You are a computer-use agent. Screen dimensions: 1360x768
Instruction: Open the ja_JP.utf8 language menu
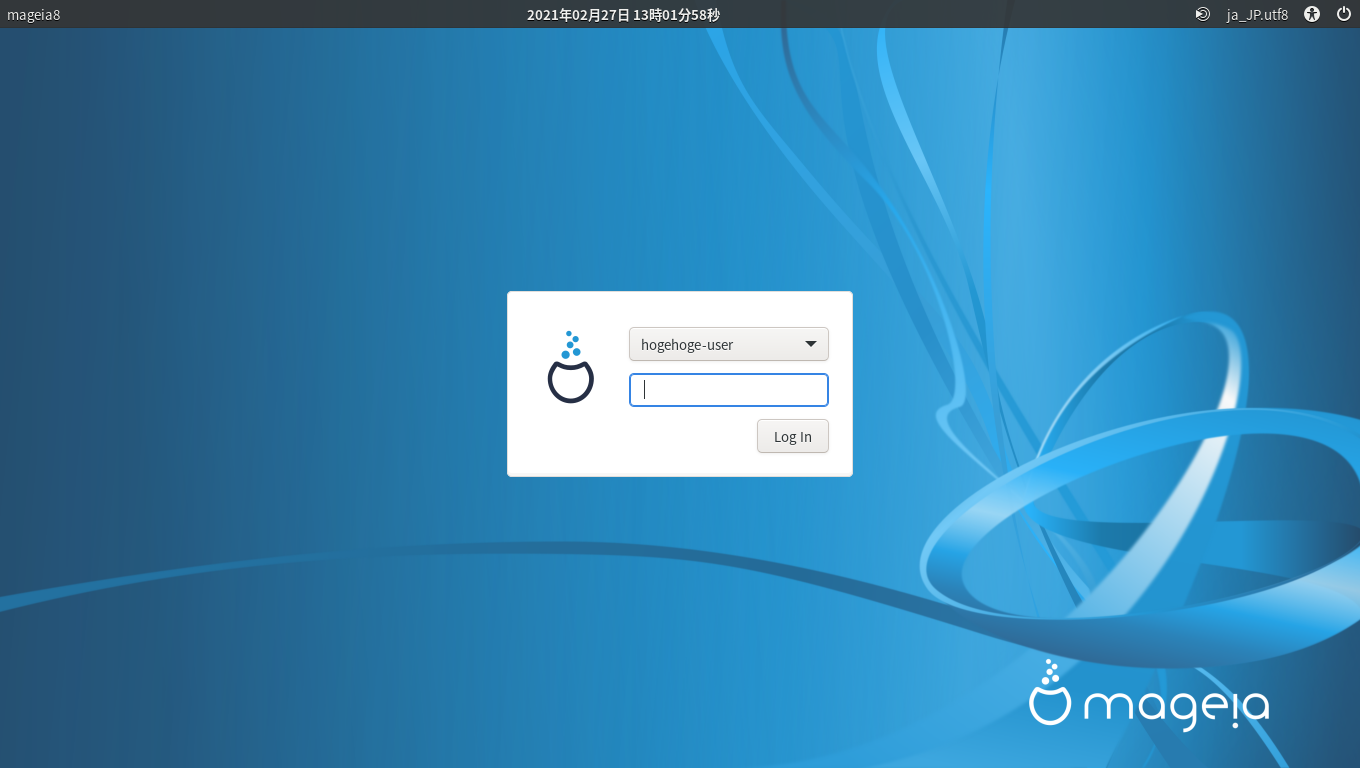pyautogui.click(x=1258, y=14)
